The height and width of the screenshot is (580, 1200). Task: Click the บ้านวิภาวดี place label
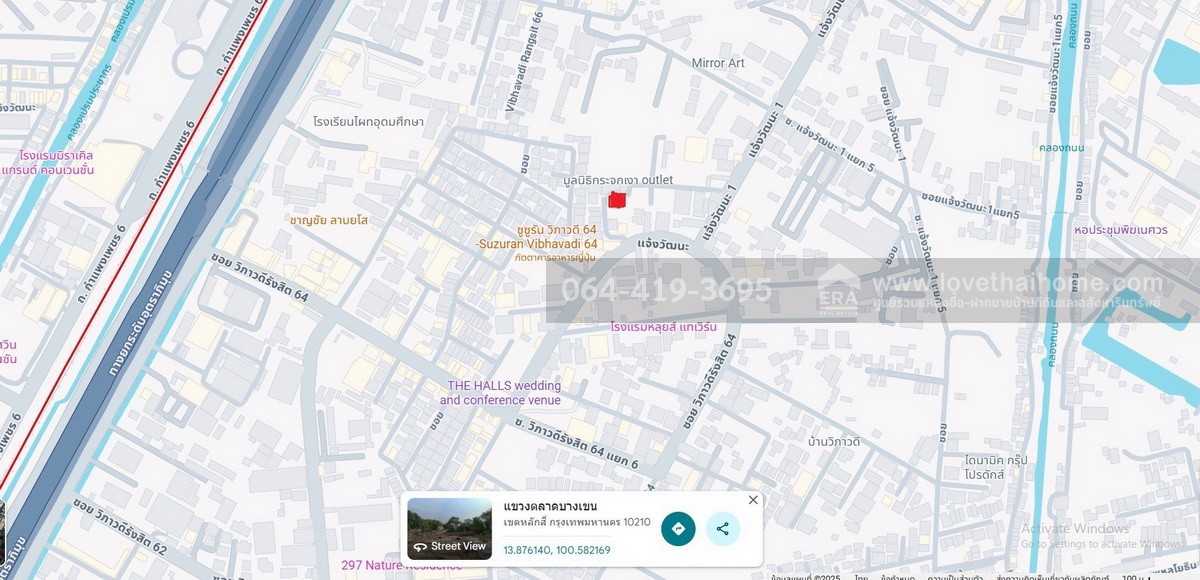point(834,441)
